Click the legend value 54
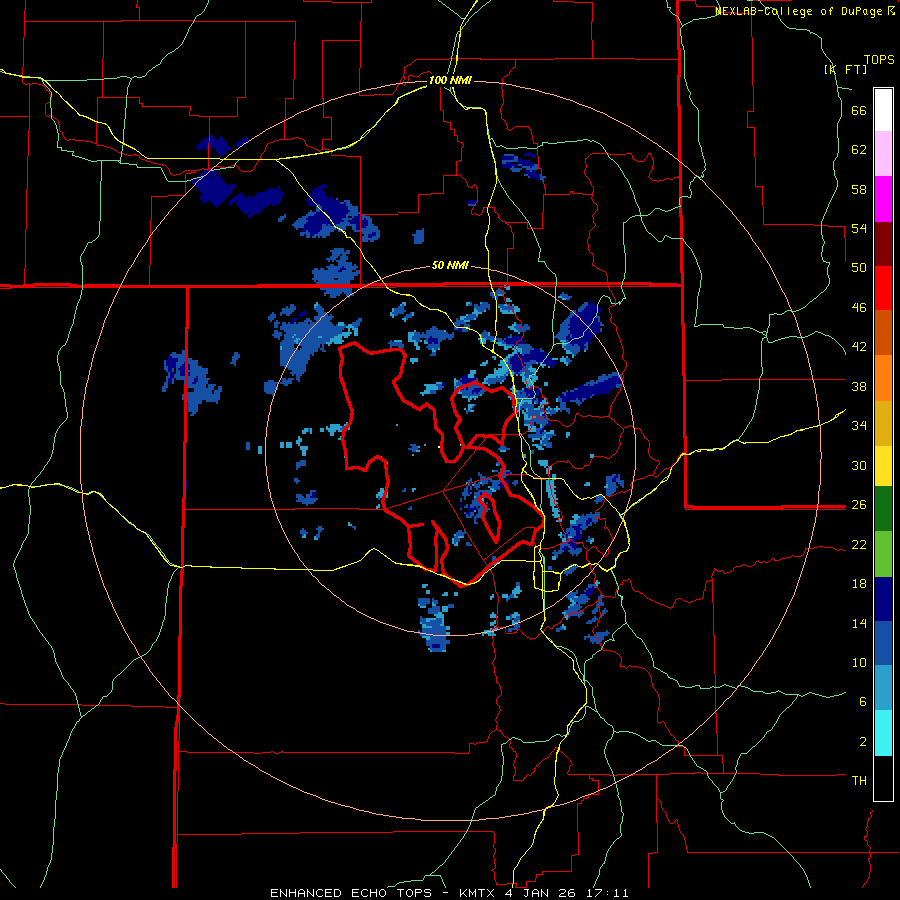The width and height of the screenshot is (900, 900). (x=859, y=228)
